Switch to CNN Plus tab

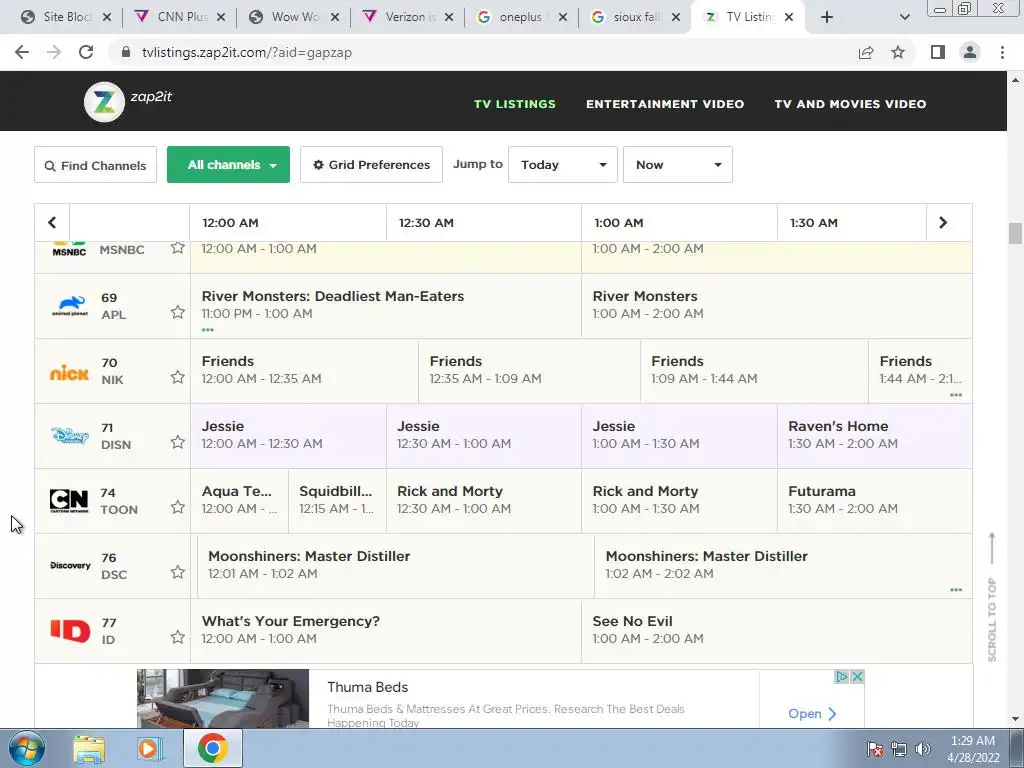179,17
